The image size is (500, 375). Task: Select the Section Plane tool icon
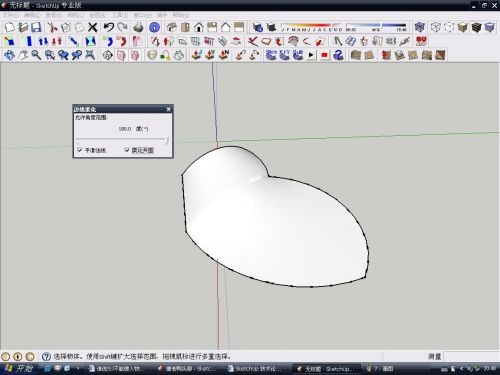[x=107, y=55]
